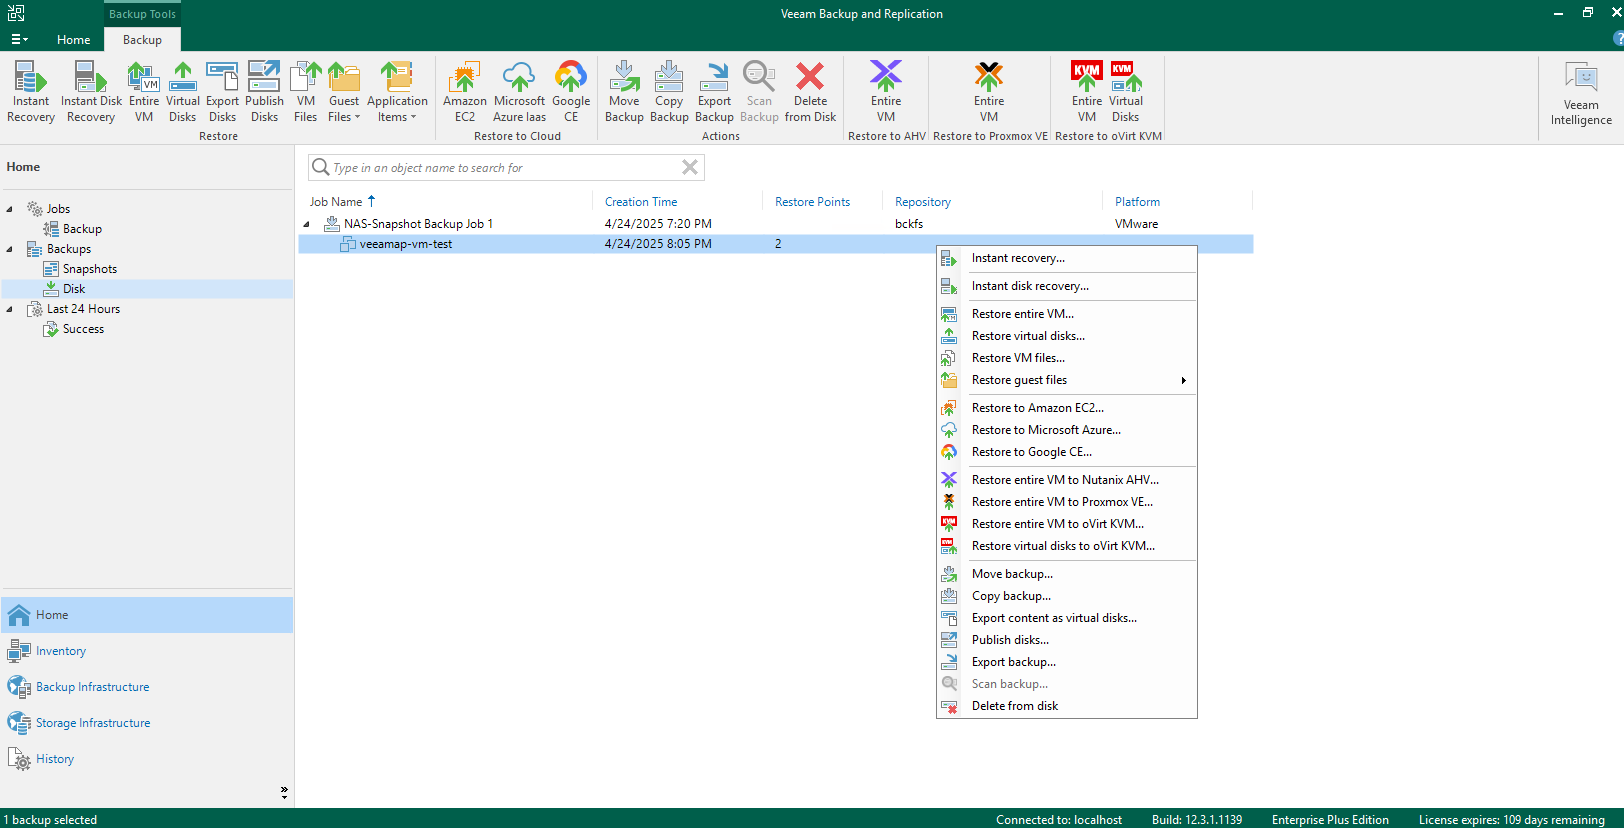Choose Export content as virtual disks

click(x=1066, y=618)
